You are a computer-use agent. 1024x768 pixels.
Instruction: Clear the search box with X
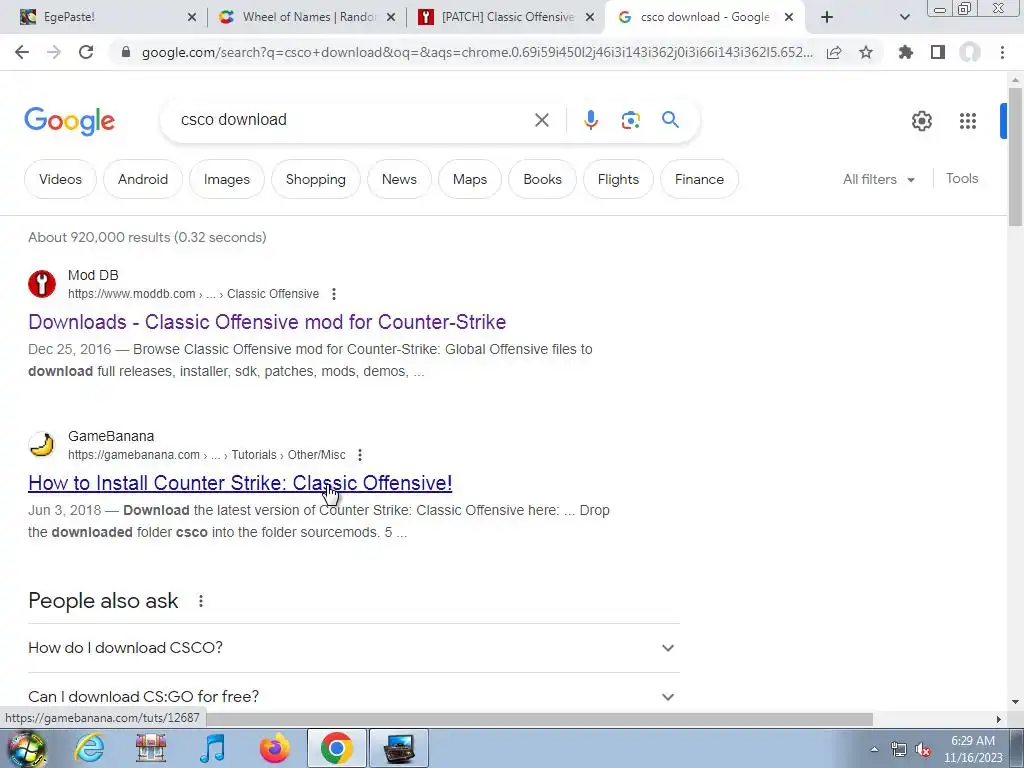tap(541, 120)
